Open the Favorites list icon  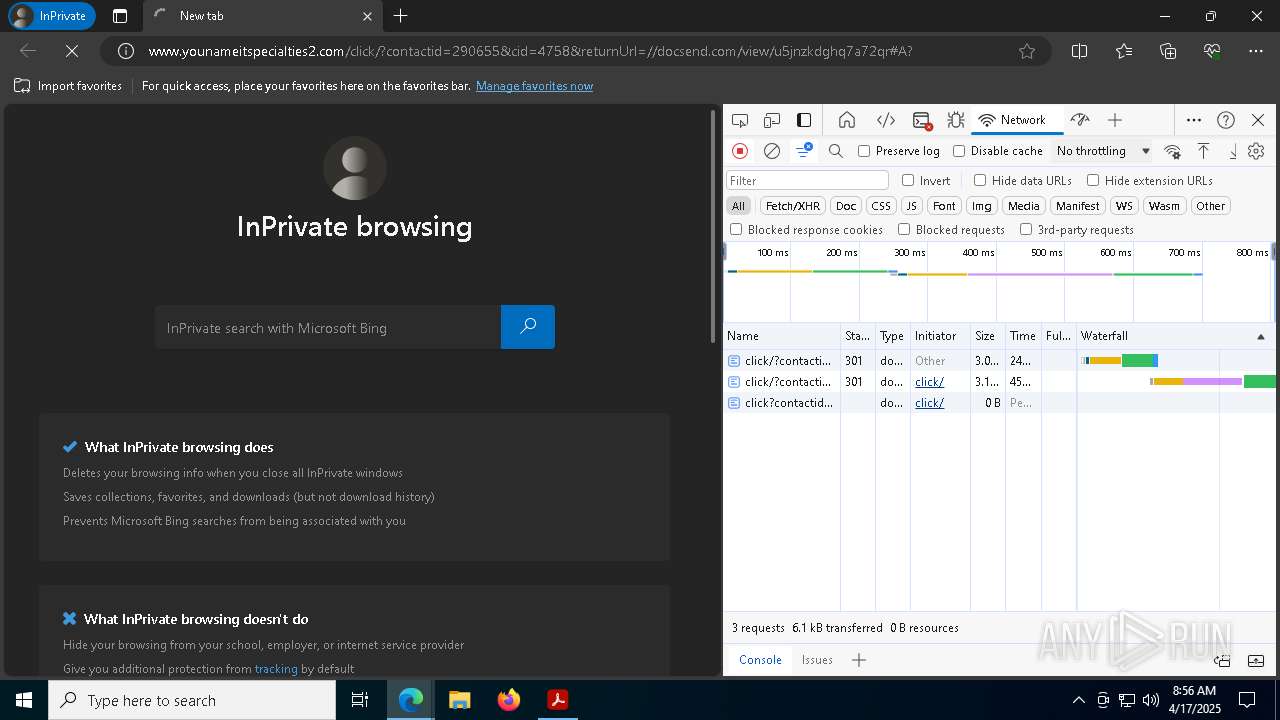[x=1124, y=51]
